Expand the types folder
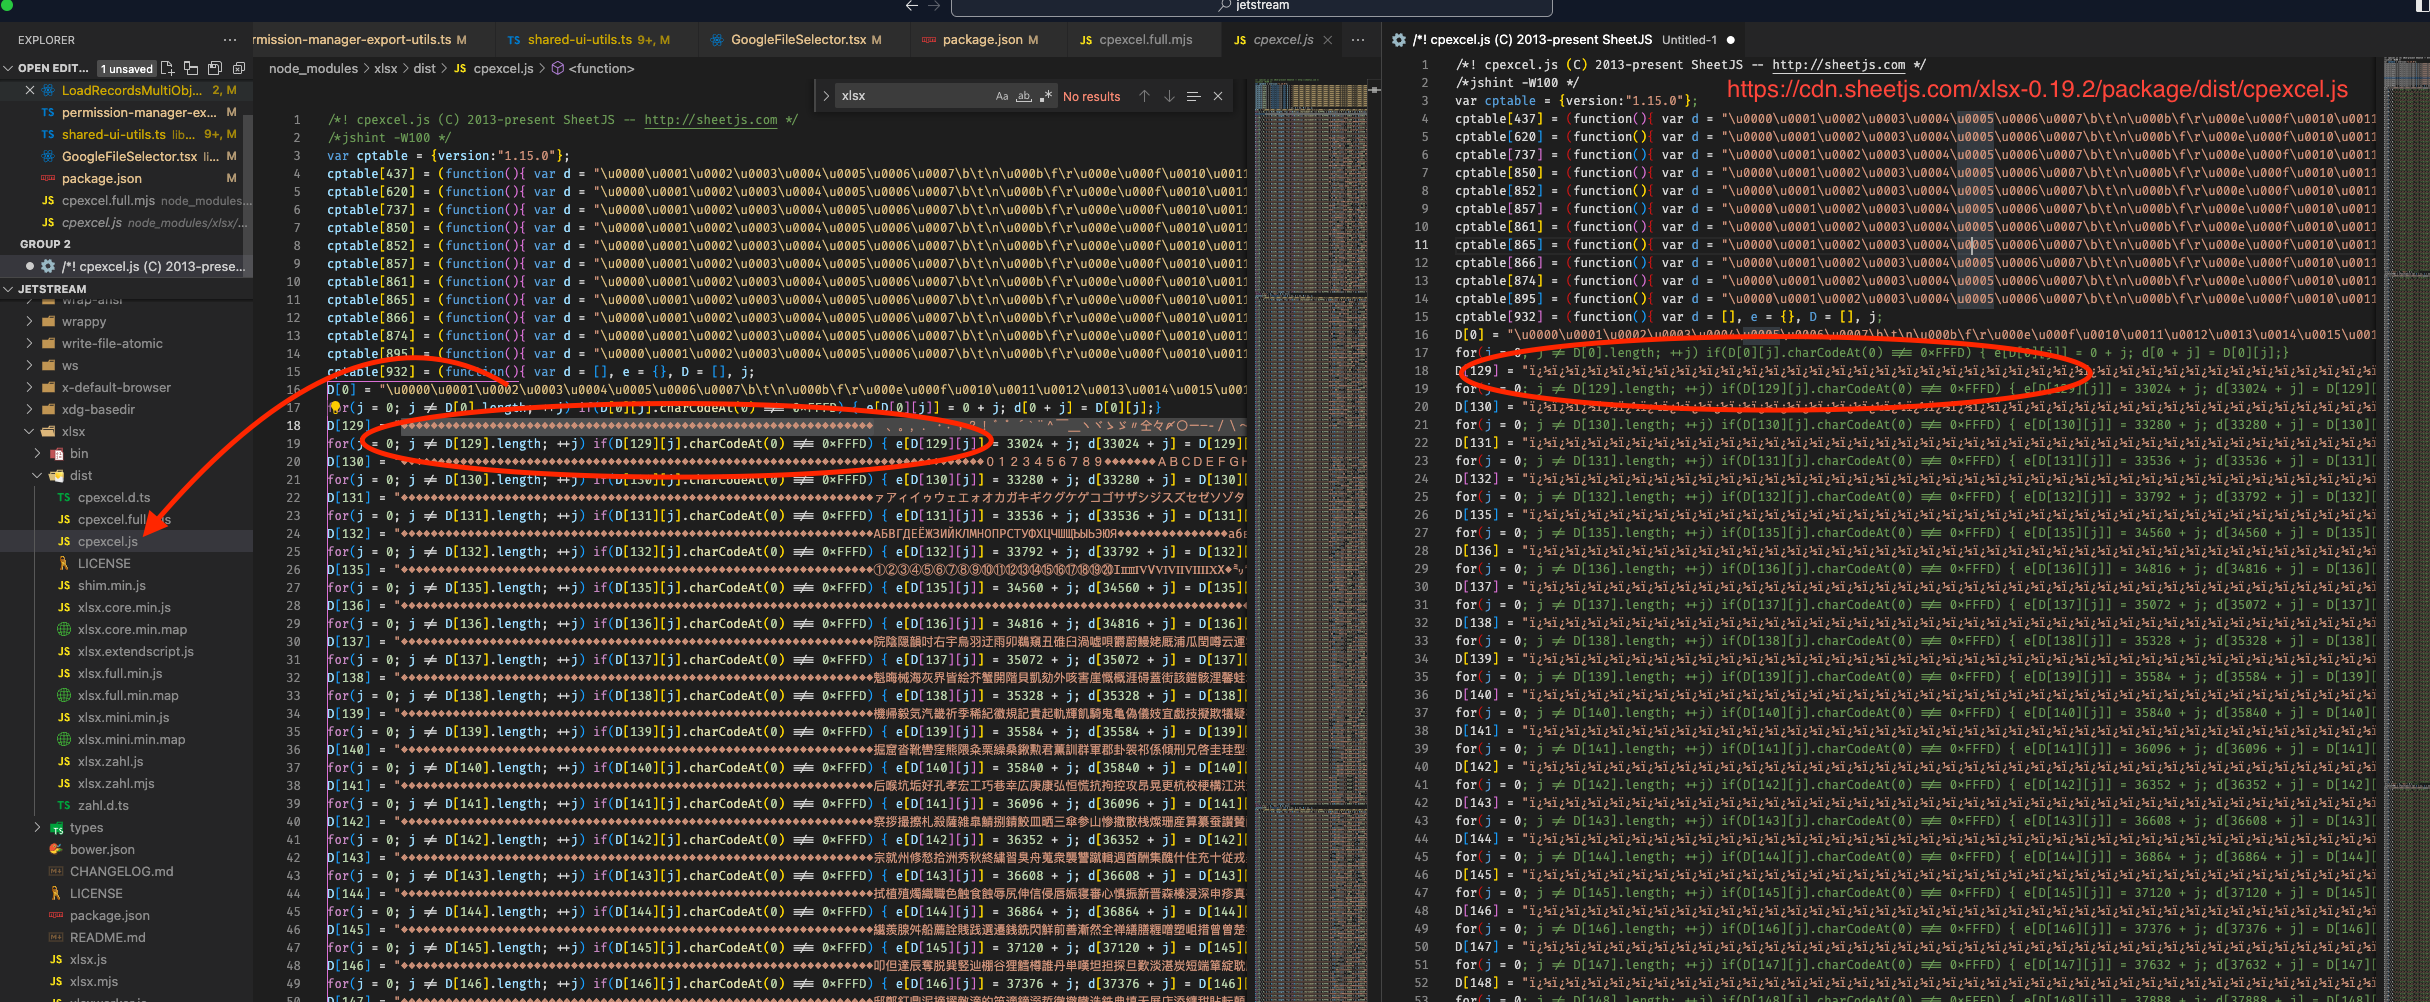The image size is (2430, 1002). coord(38,828)
